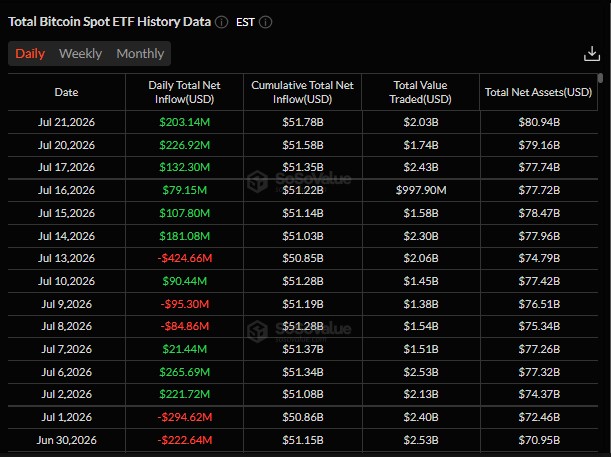Click Daily Total Net Inflow(USD) header
The image size is (611, 457).
184,92
